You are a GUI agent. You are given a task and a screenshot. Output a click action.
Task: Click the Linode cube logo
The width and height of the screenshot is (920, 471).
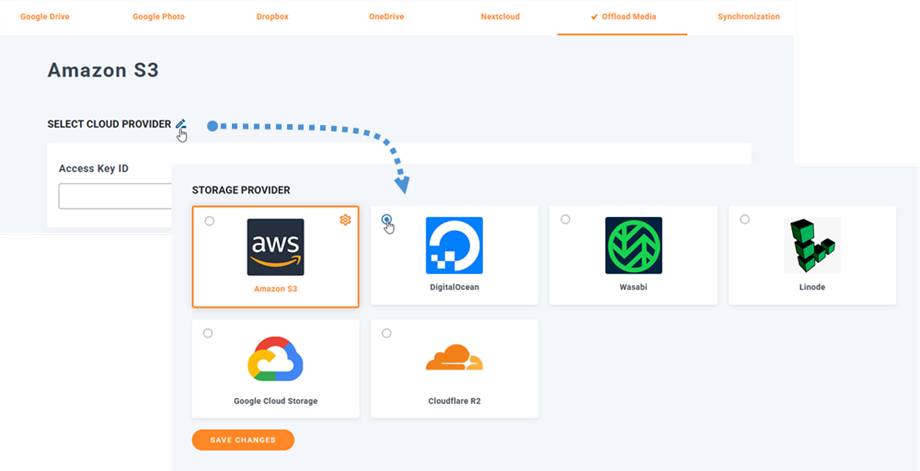(811, 246)
